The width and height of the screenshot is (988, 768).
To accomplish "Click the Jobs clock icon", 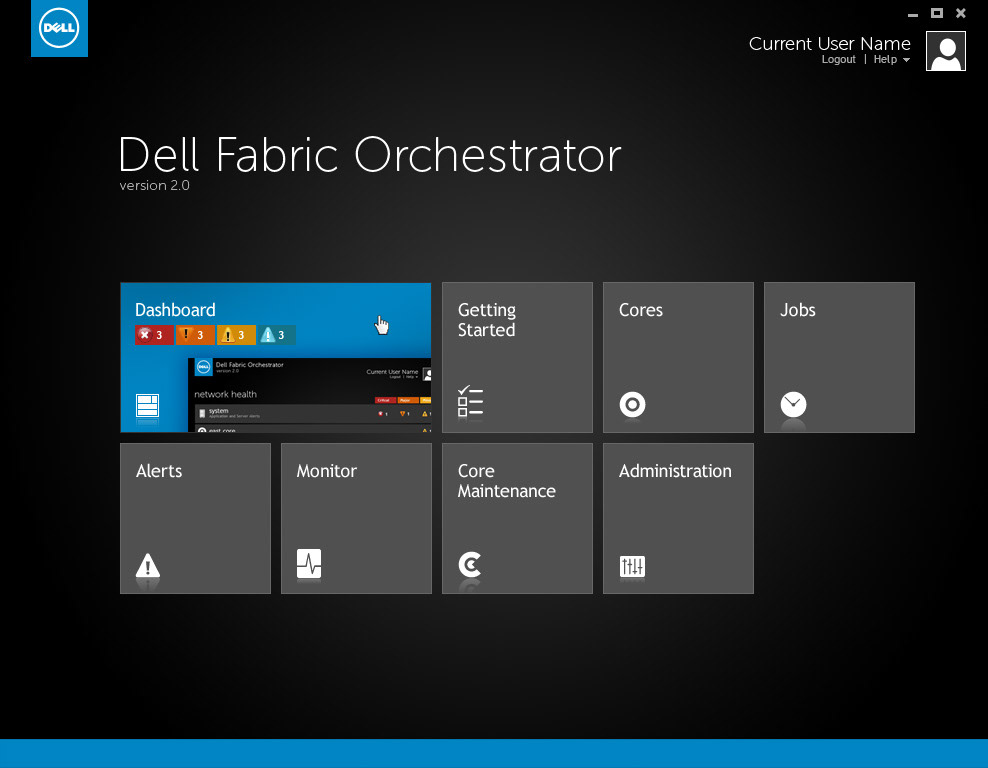I will [x=793, y=404].
